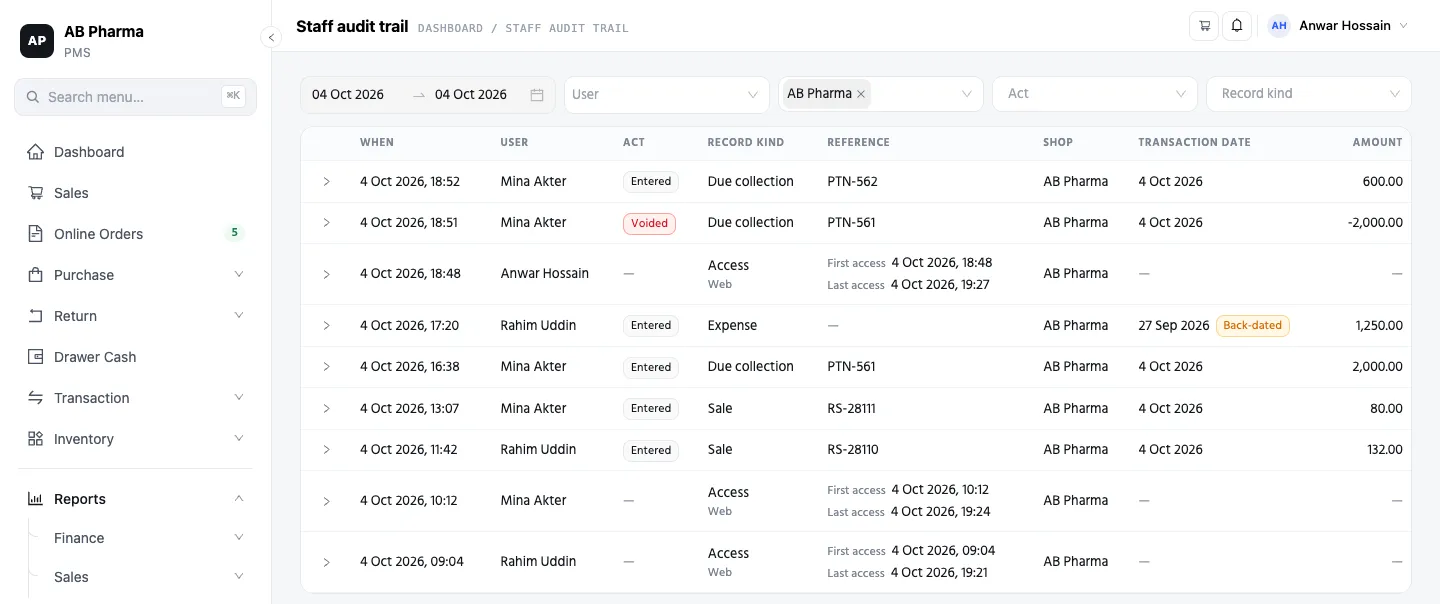This screenshot has width=1440, height=604.
Task: Expand the Inventory submenu chevron
Action: (239, 438)
